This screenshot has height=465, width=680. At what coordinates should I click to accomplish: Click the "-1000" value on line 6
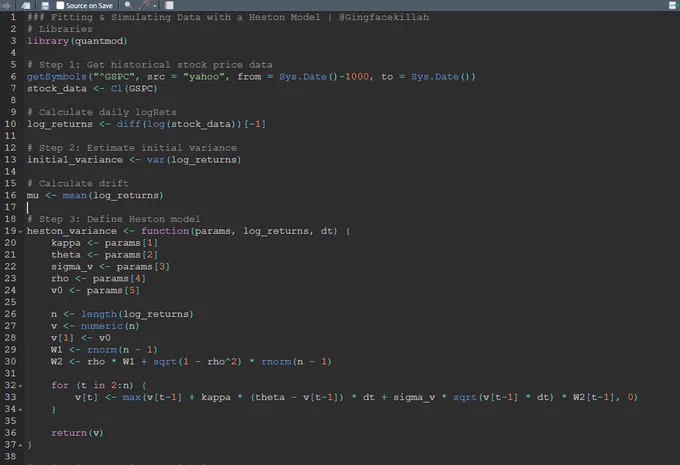[x=354, y=77]
